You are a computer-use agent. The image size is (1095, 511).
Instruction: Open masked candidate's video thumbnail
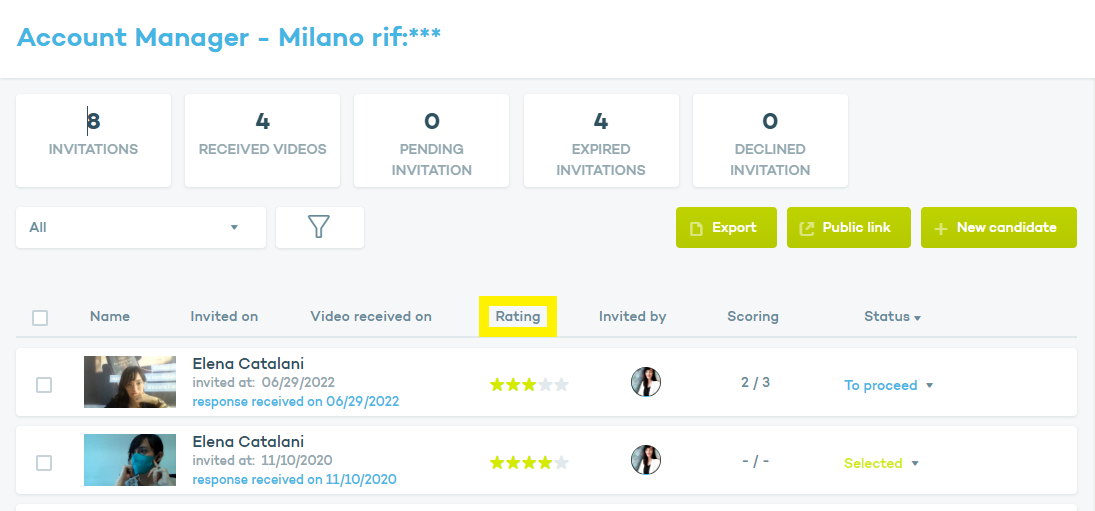tap(130, 460)
